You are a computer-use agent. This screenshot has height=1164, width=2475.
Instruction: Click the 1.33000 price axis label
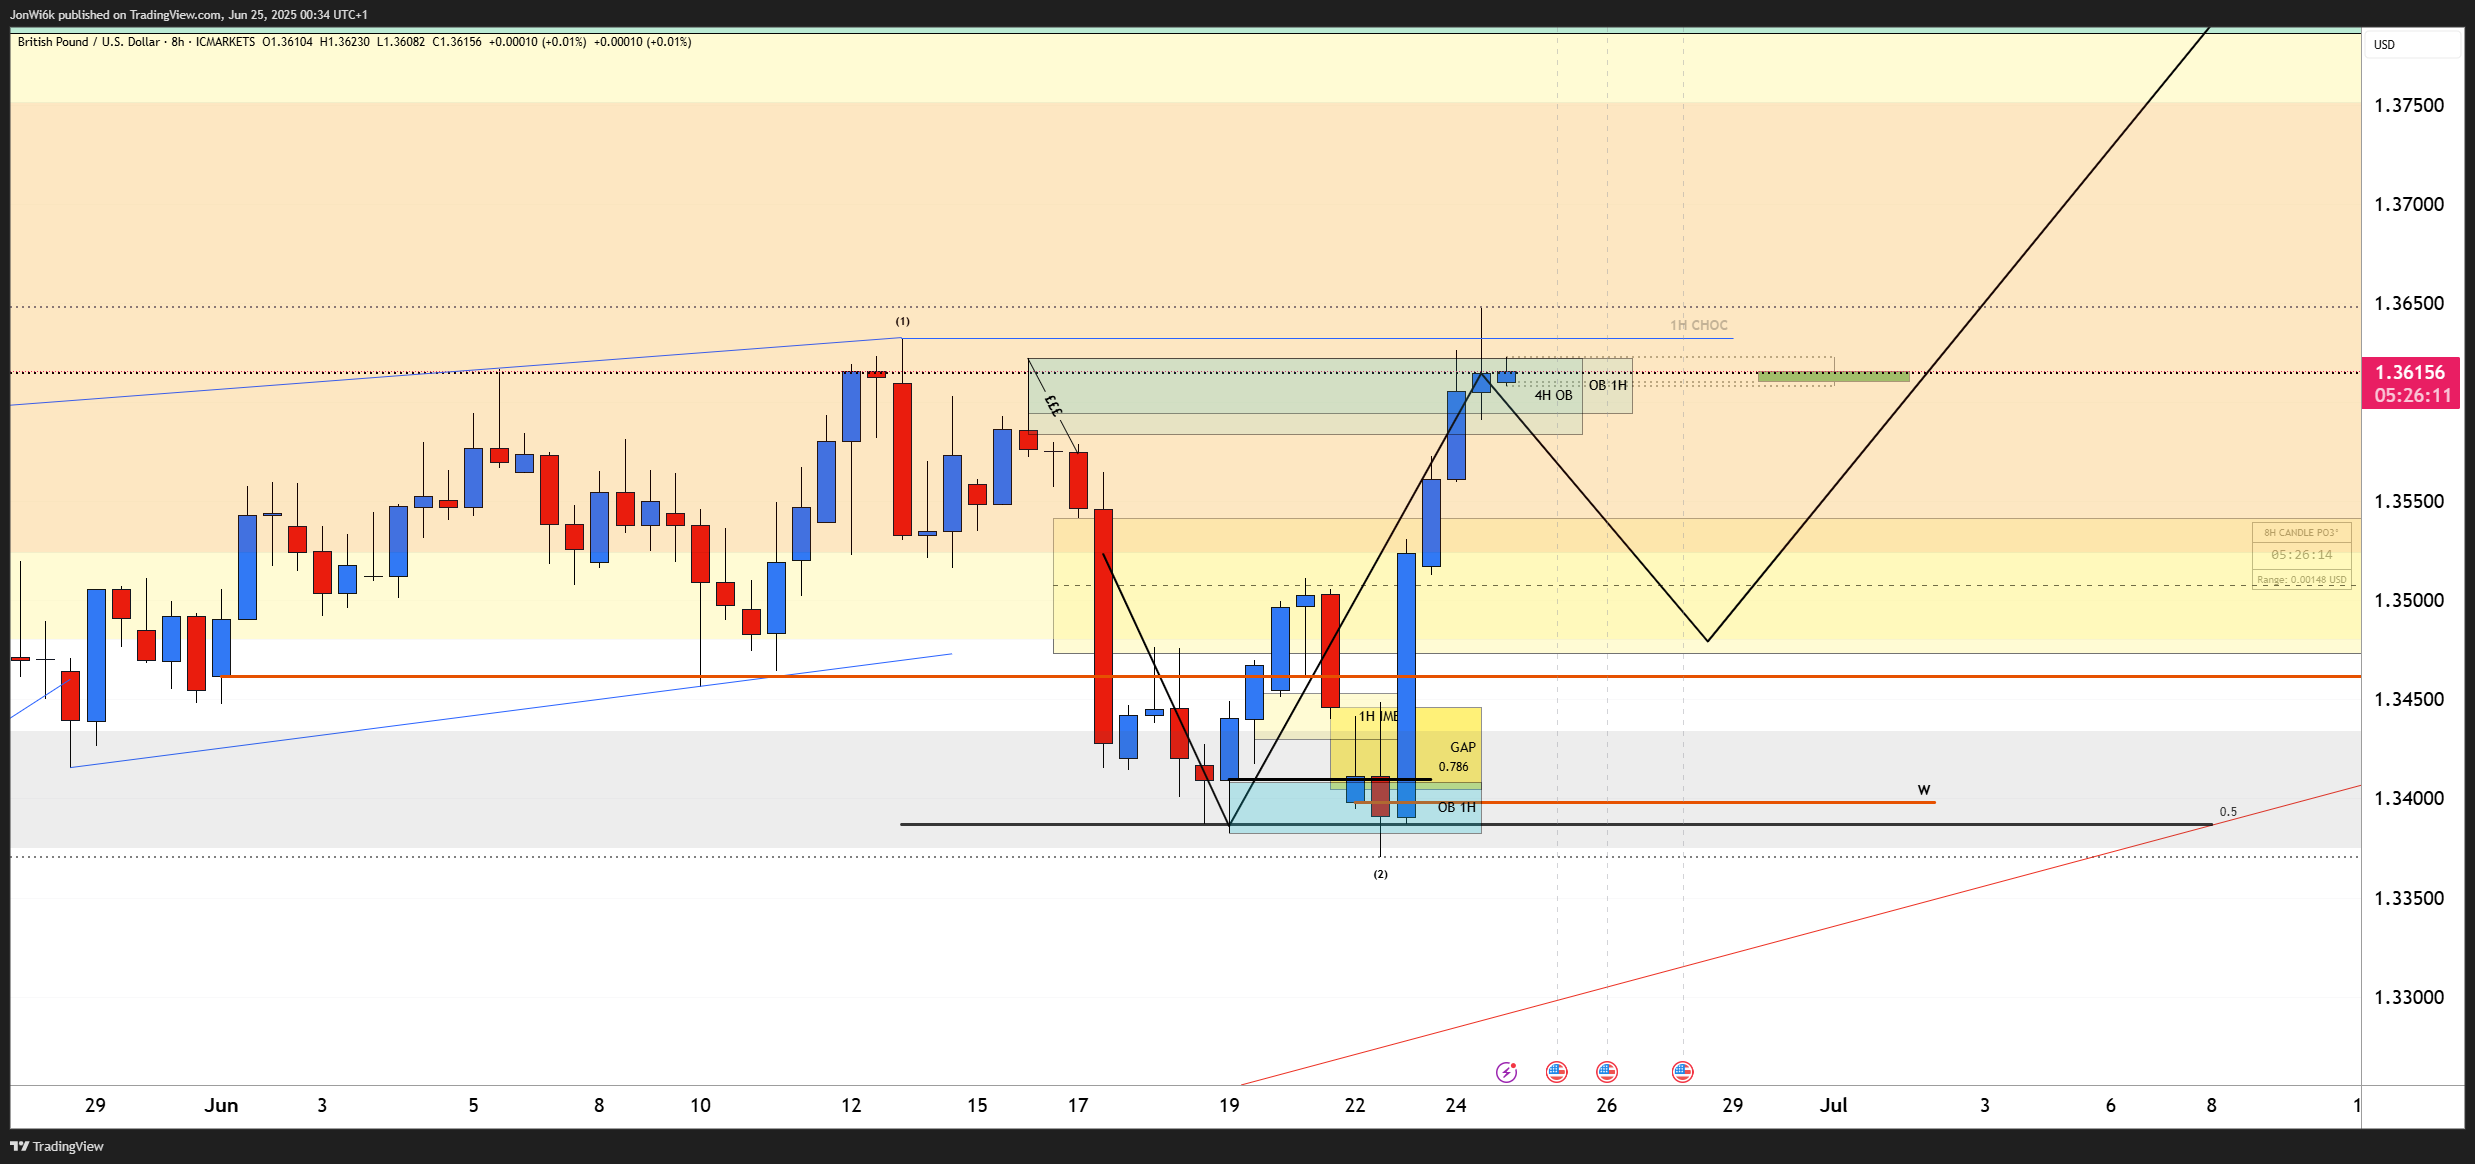[2409, 997]
